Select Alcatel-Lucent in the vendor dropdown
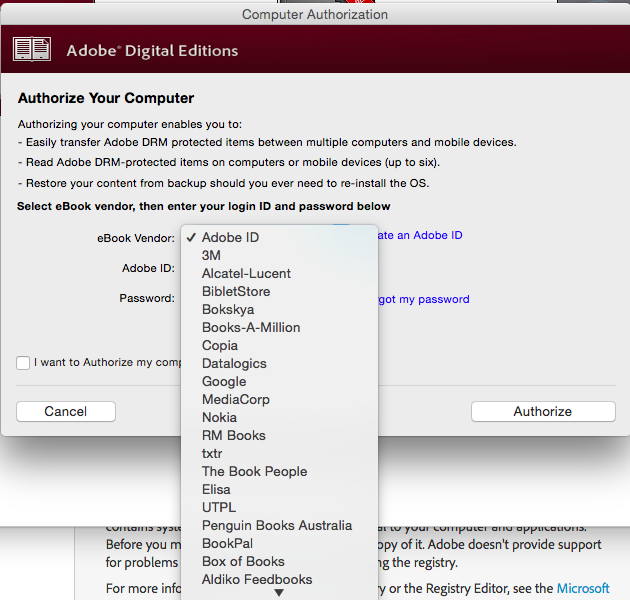This screenshot has height=600, width=630. pyautogui.click(x=246, y=274)
